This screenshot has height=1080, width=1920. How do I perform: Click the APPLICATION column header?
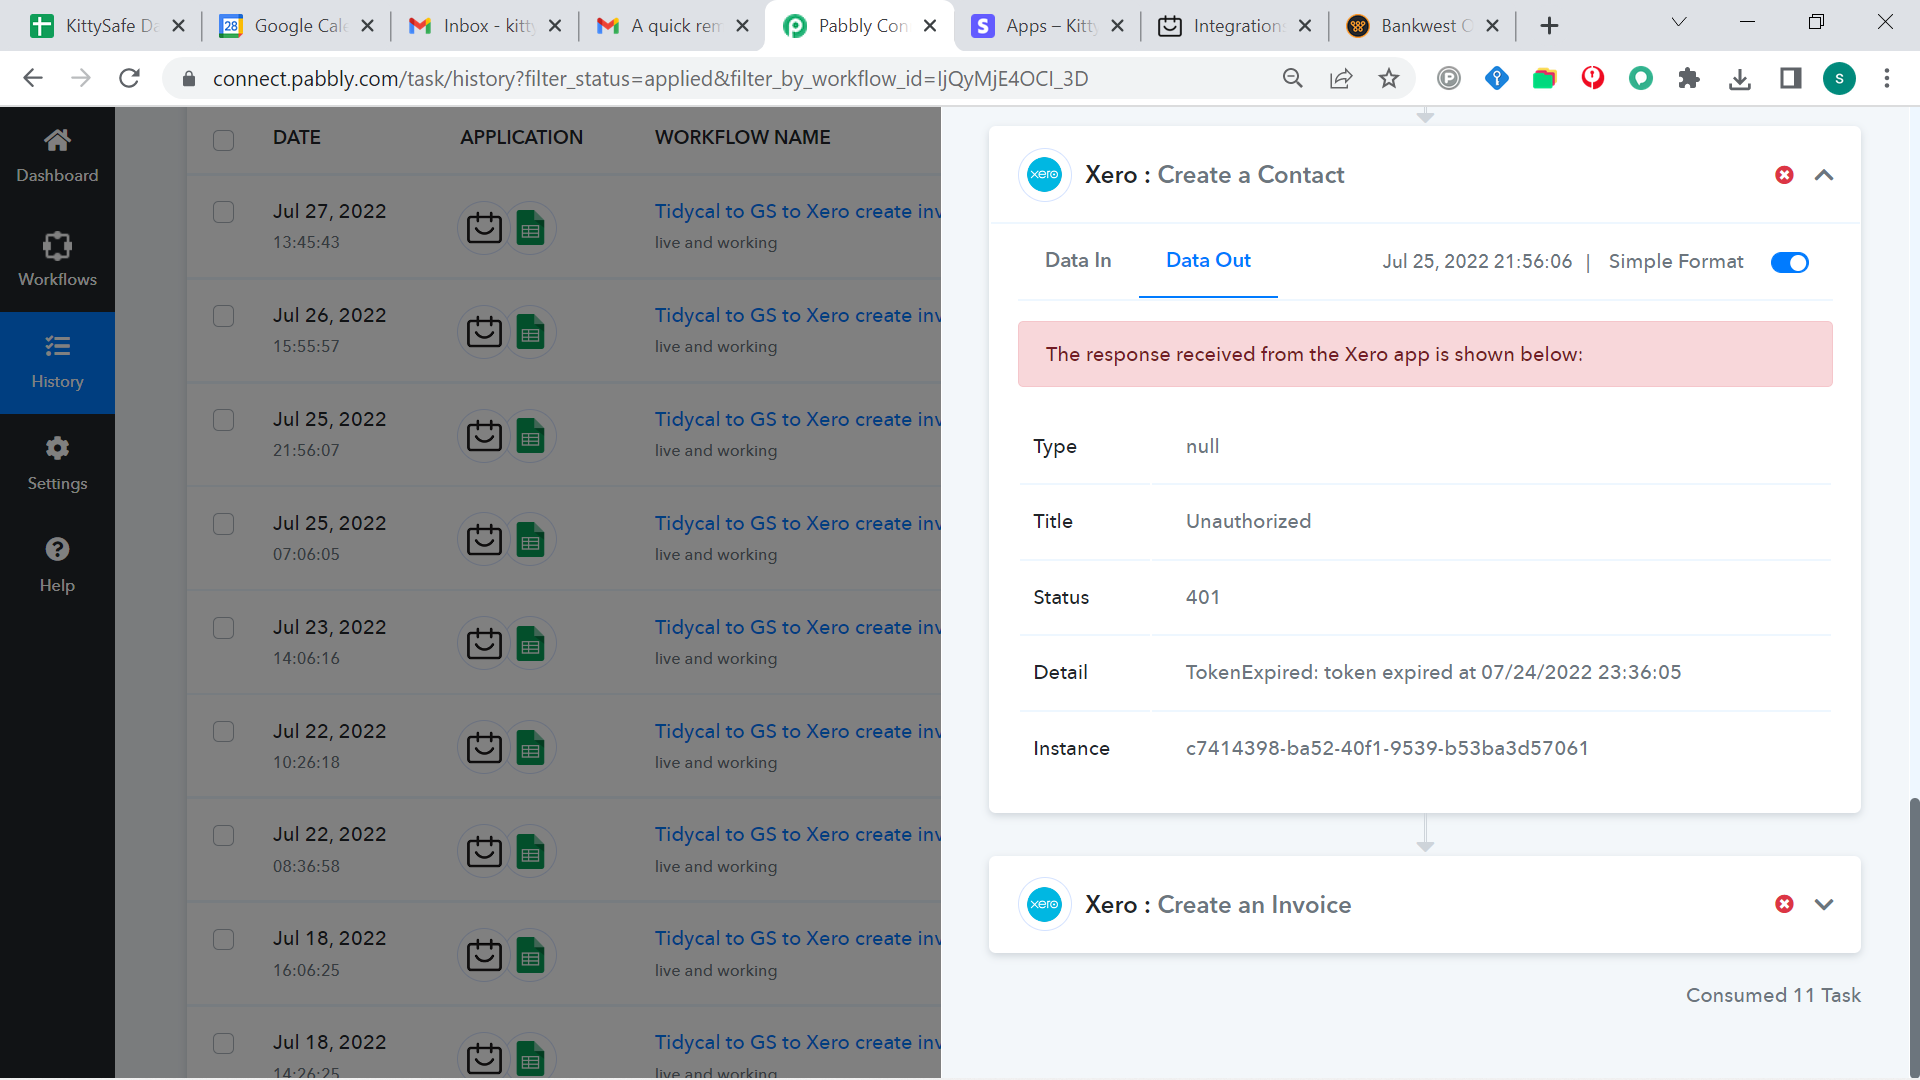(521, 137)
